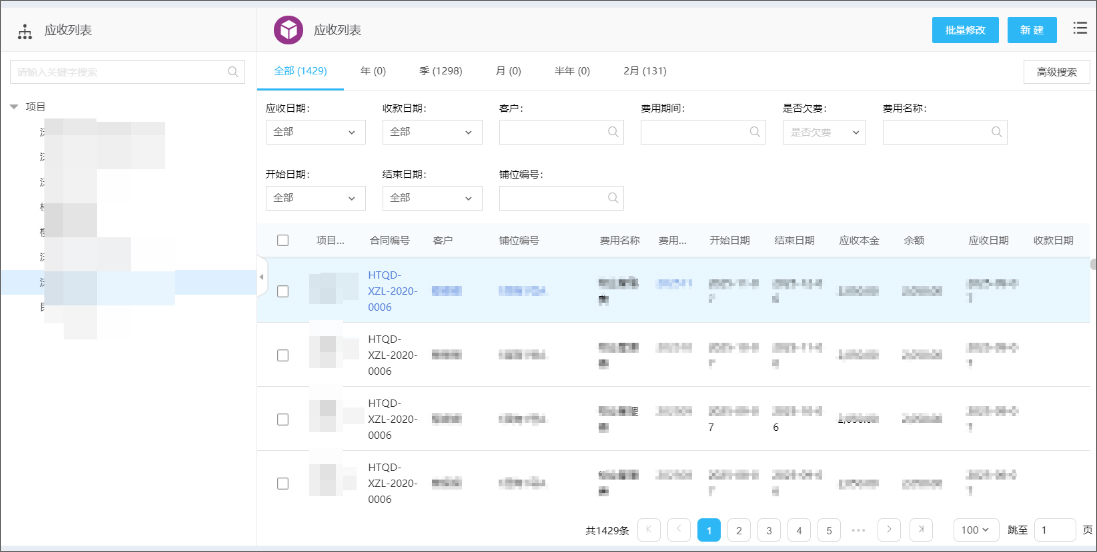
Task: Check the third HTQD-XZL-2020-0006 row checkbox
Action: tap(283, 419)
